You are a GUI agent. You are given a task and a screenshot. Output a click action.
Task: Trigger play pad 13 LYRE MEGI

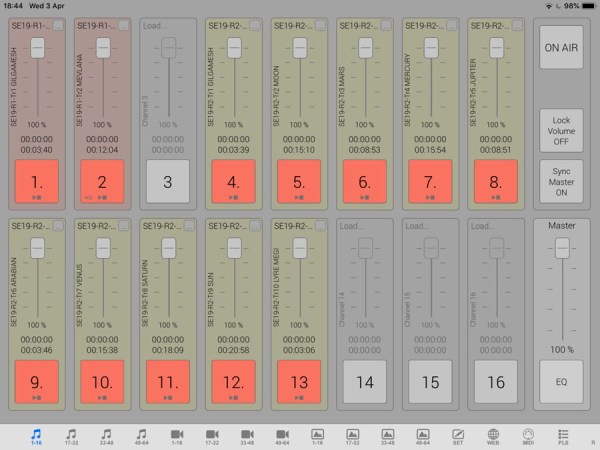tap(299, 381)
